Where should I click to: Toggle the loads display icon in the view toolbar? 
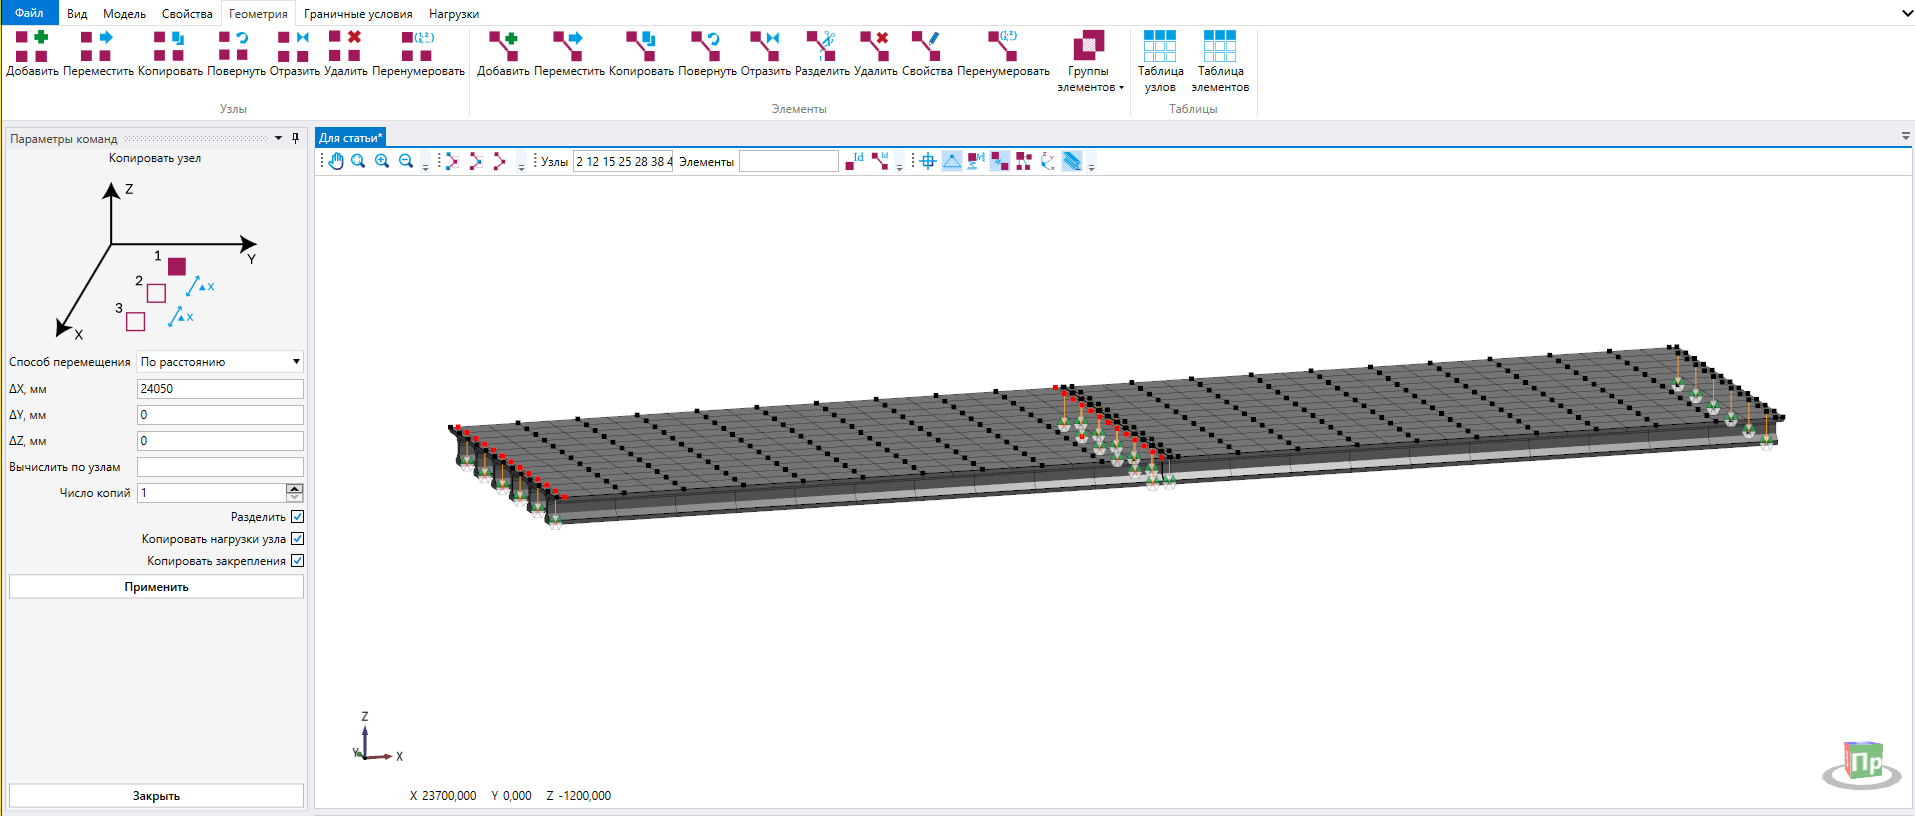click(x=976, y=161)
